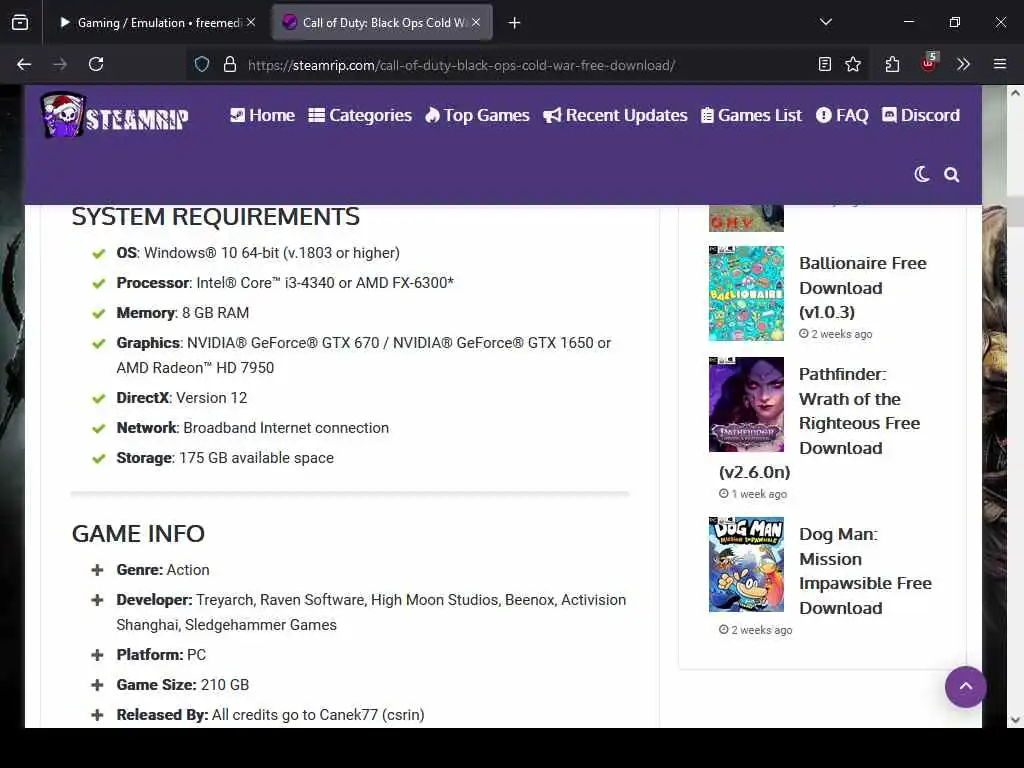Bookmark this page with the star icon
1024x768 pixels.
[x=853, y=64]
